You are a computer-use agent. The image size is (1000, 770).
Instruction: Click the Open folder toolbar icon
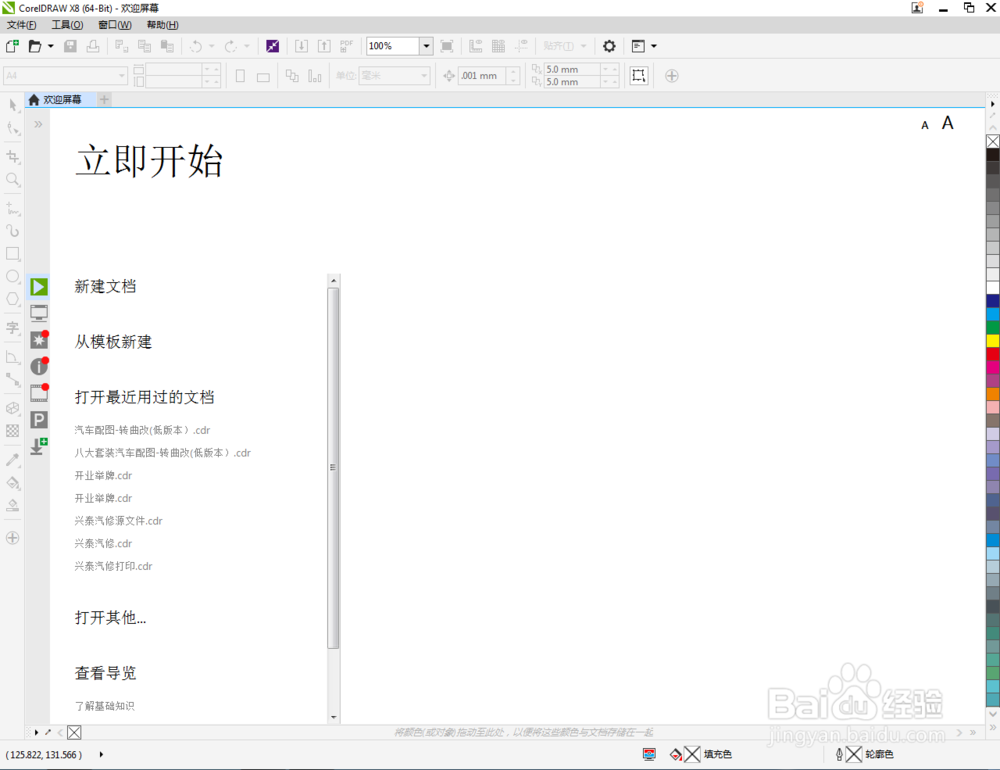click(35, 46)
